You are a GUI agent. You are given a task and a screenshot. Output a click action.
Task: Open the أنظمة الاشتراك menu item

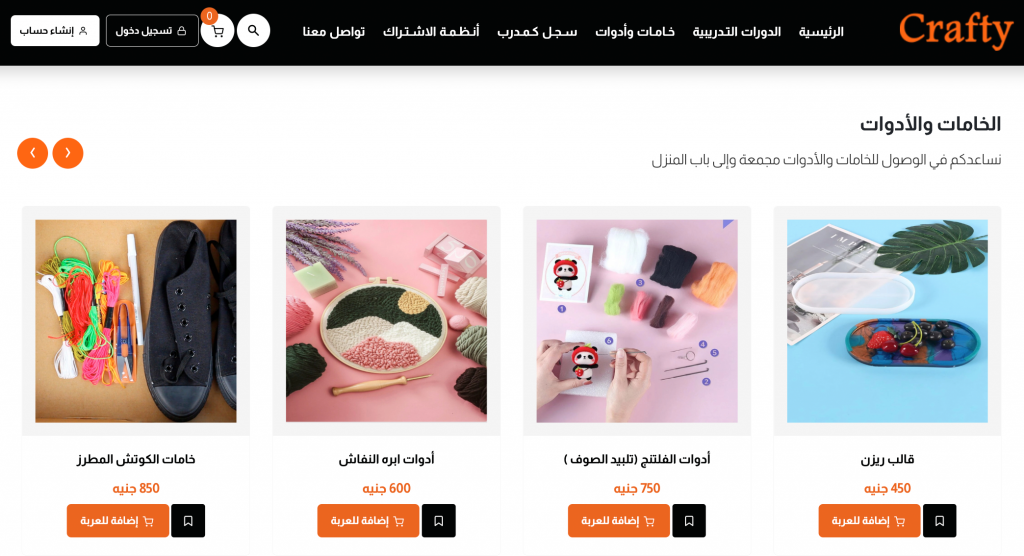click(431, 31)
